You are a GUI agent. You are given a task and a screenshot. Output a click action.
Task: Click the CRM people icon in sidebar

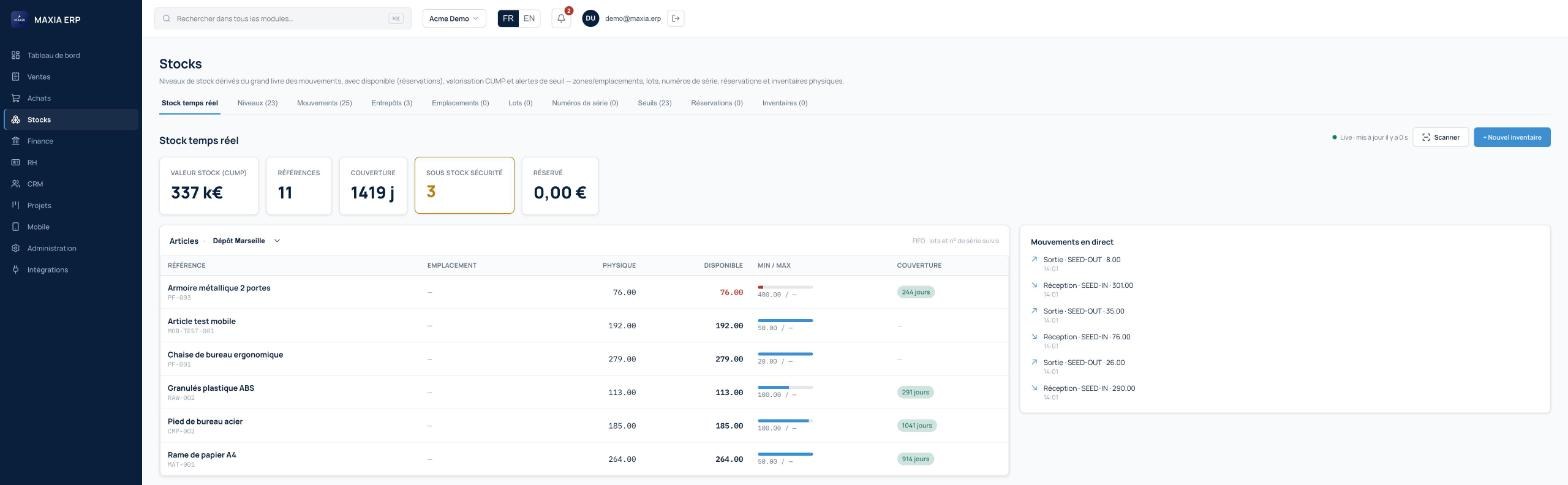pyautogui.click(x=15, y=184)
